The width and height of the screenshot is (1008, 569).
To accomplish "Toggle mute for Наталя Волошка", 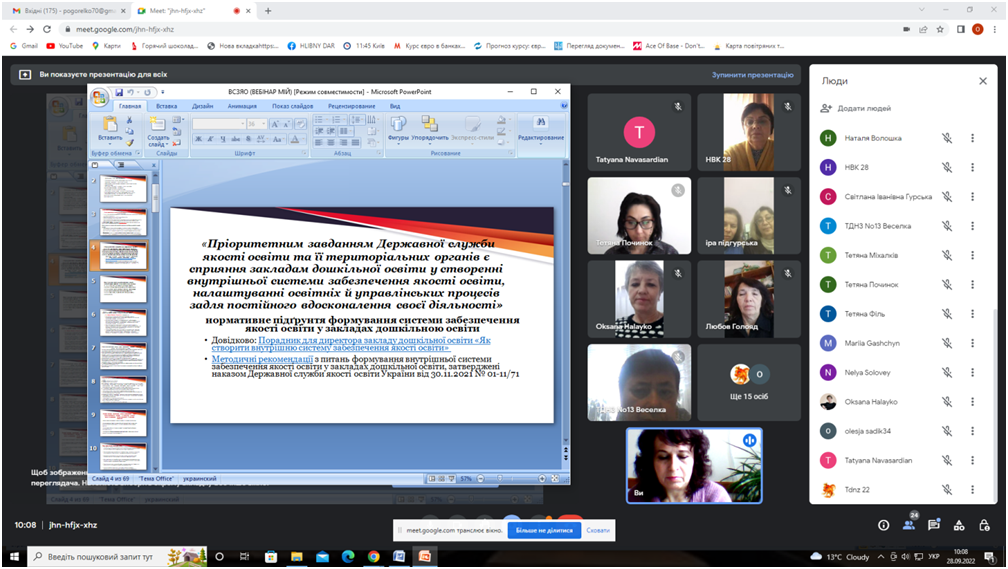I will pyautogui.click(x=947, y=138).
